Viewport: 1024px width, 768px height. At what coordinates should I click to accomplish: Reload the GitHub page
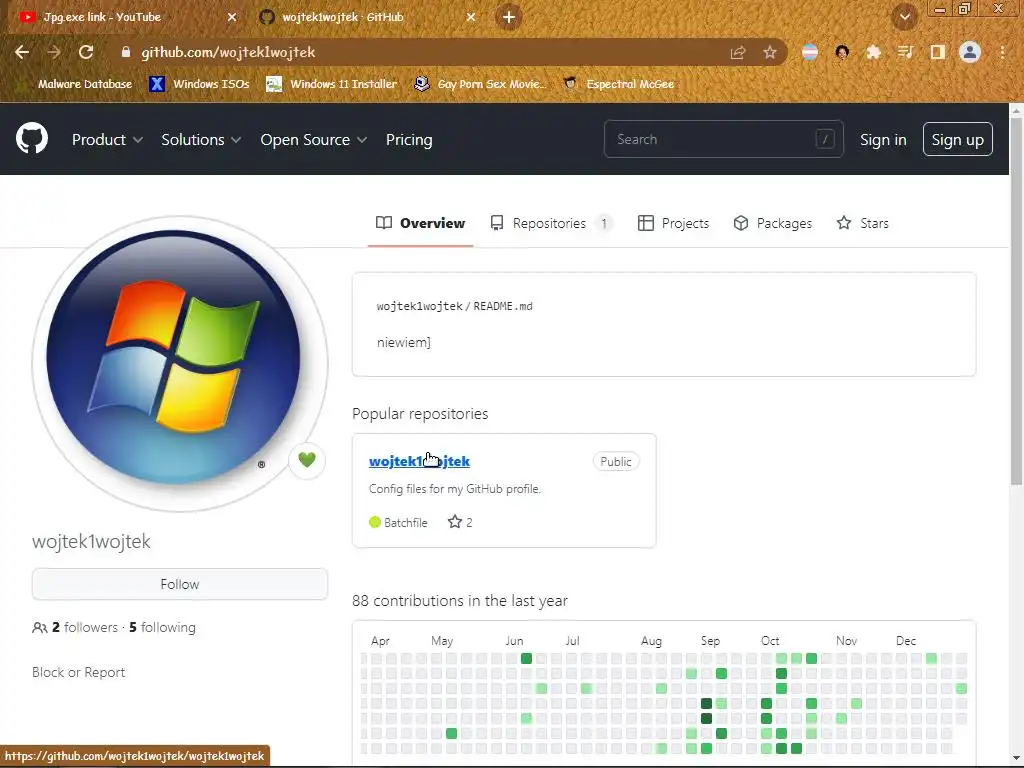(86, 52)
